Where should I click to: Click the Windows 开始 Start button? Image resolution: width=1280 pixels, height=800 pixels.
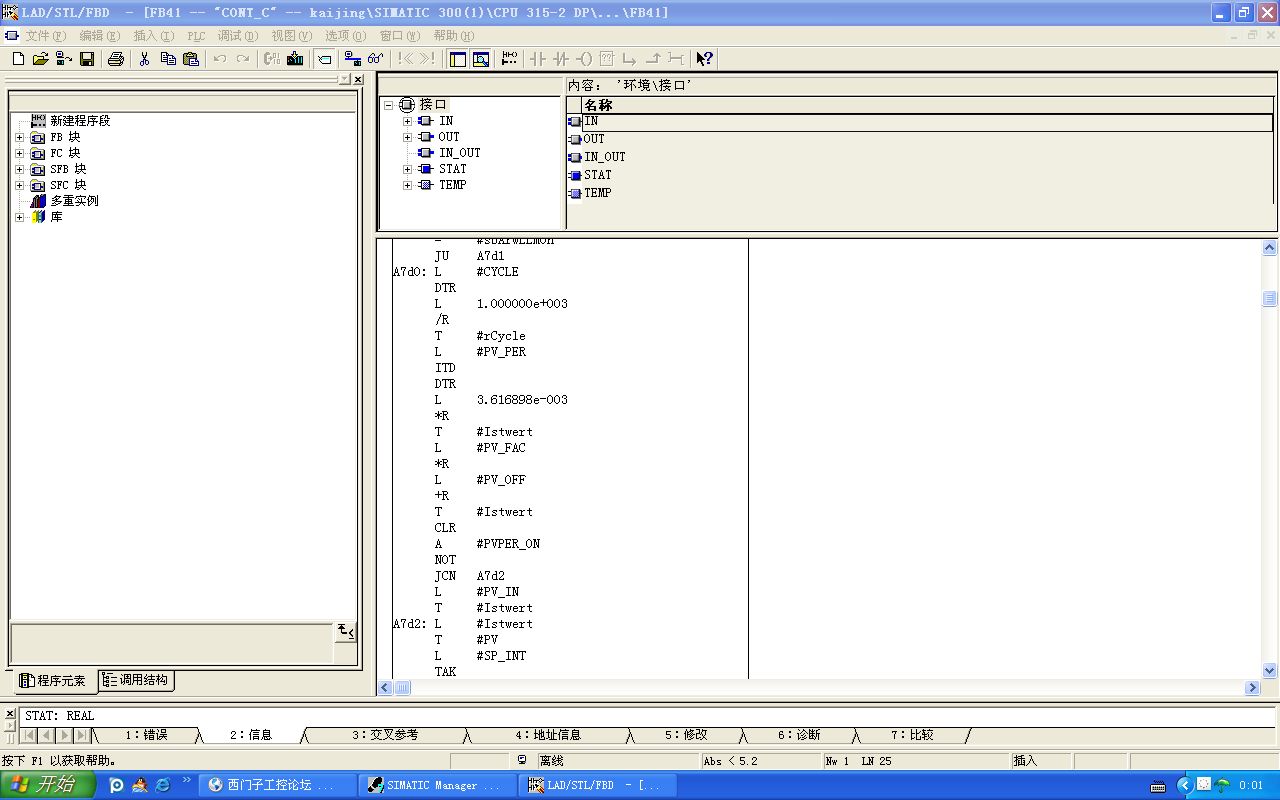[x=47, y=785]
